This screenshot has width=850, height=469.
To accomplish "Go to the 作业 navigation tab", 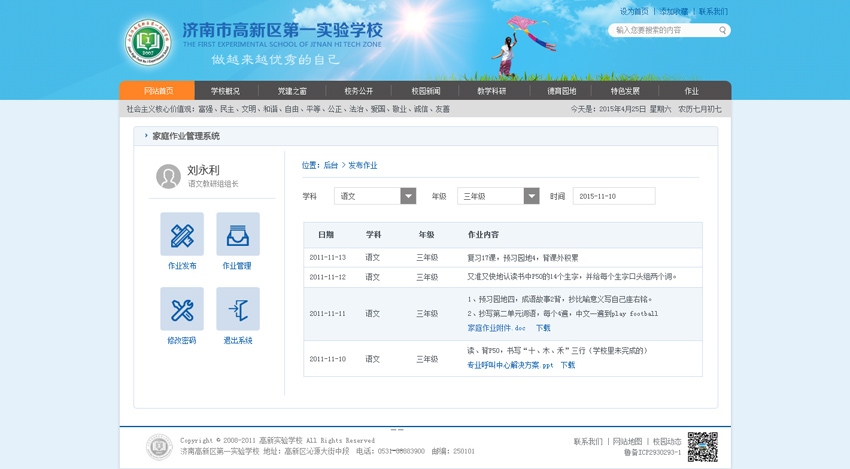I will [691, 91].
